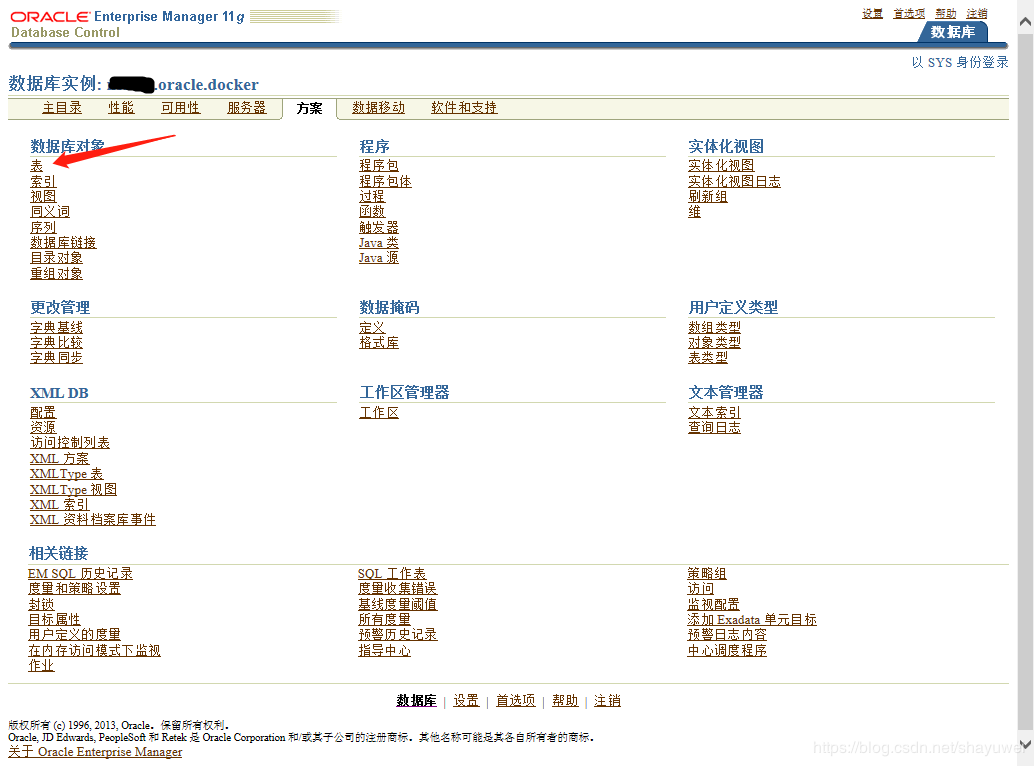Open the 过程 link
Image resolution: width=1034 pixels, height=766 pixels.
[372, 196]
